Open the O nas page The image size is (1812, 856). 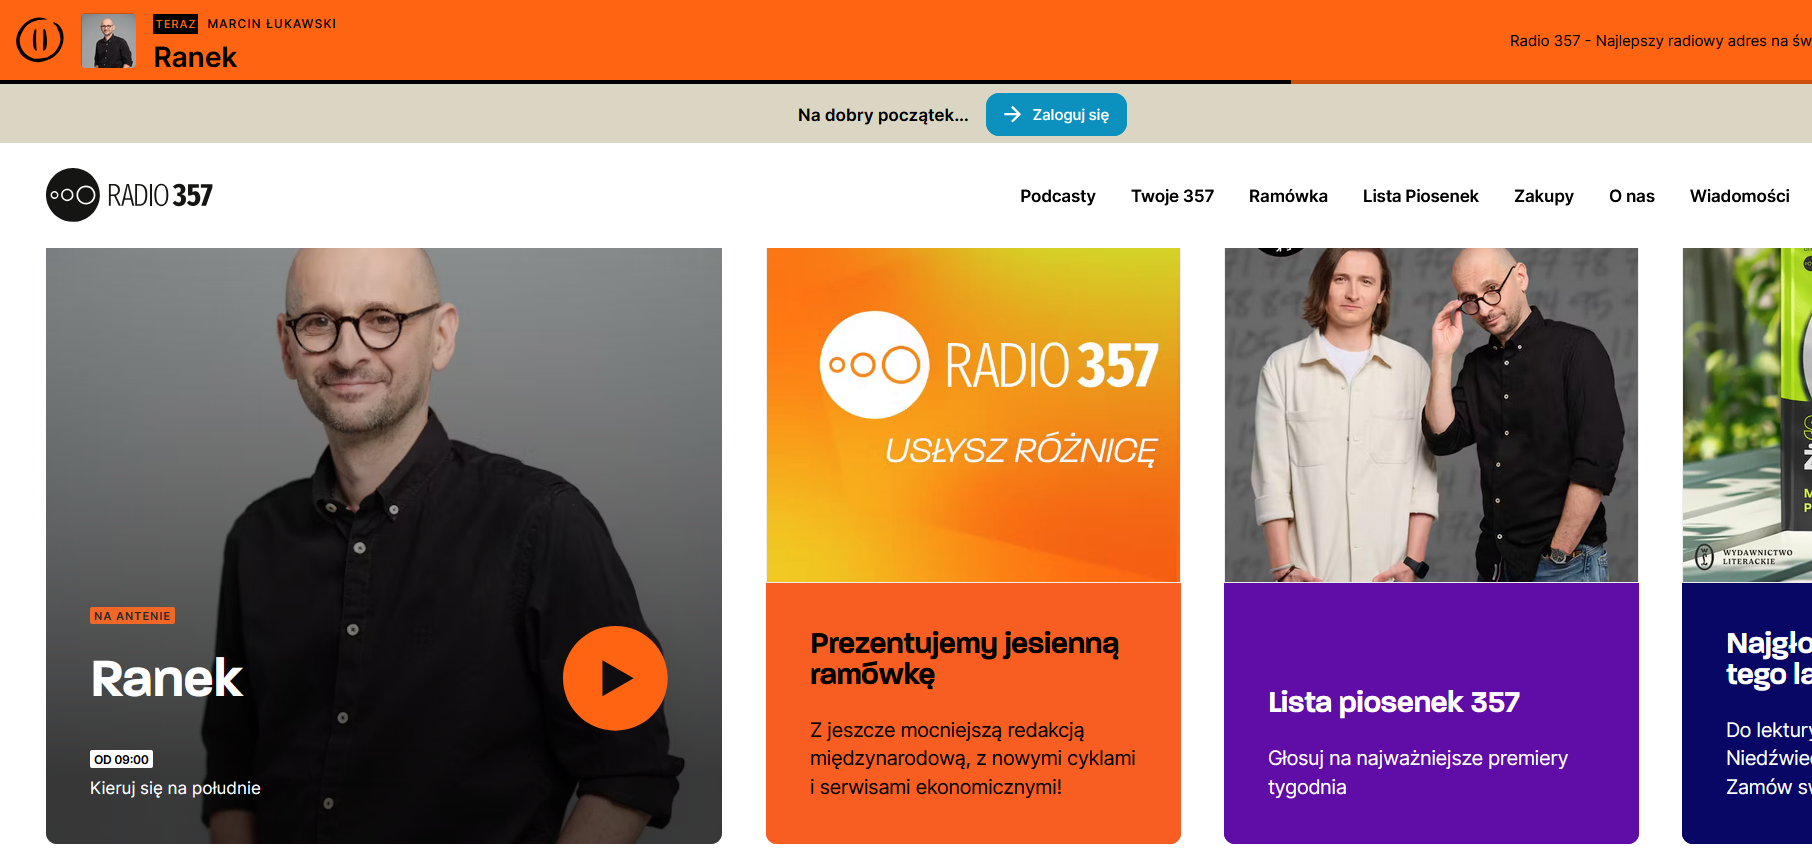[1631, 196]
